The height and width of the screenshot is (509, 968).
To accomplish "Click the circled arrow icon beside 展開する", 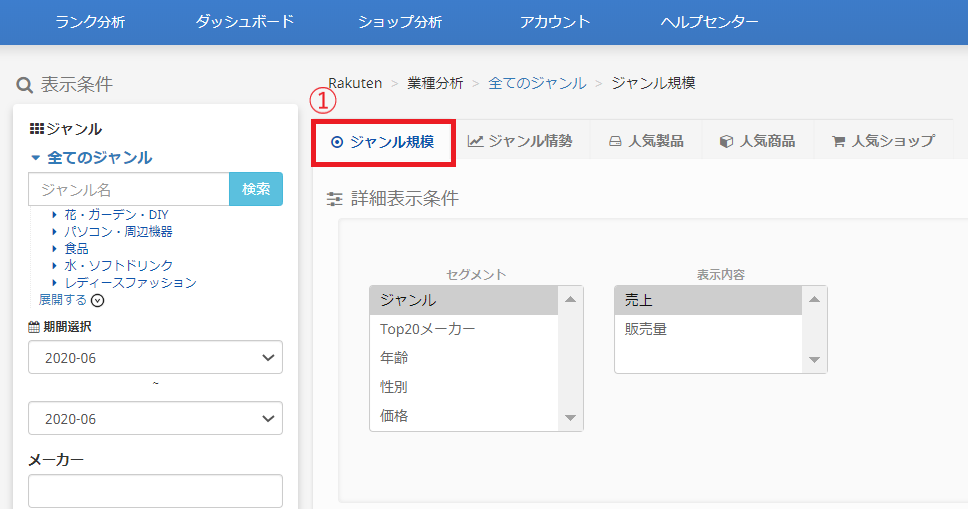I will (98, 300).
